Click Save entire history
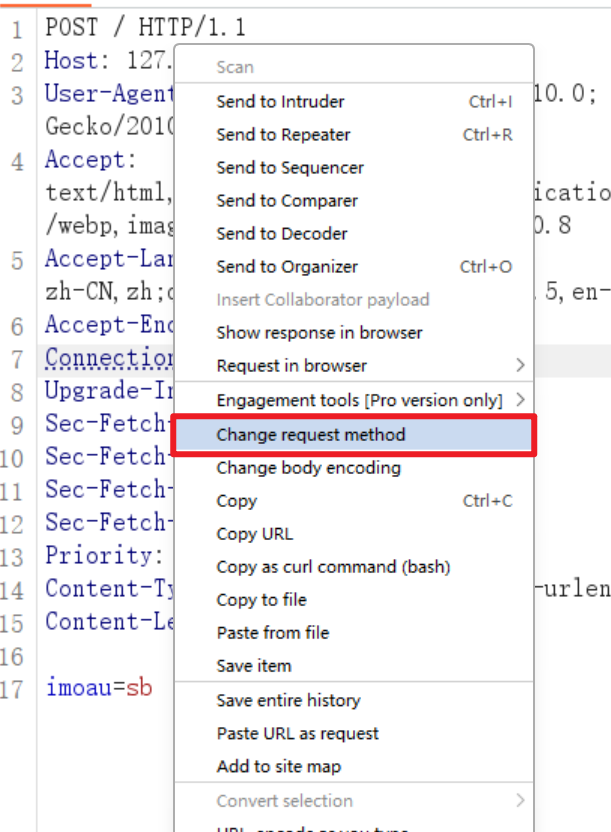611x832 pixels. [x=288, y=700]
